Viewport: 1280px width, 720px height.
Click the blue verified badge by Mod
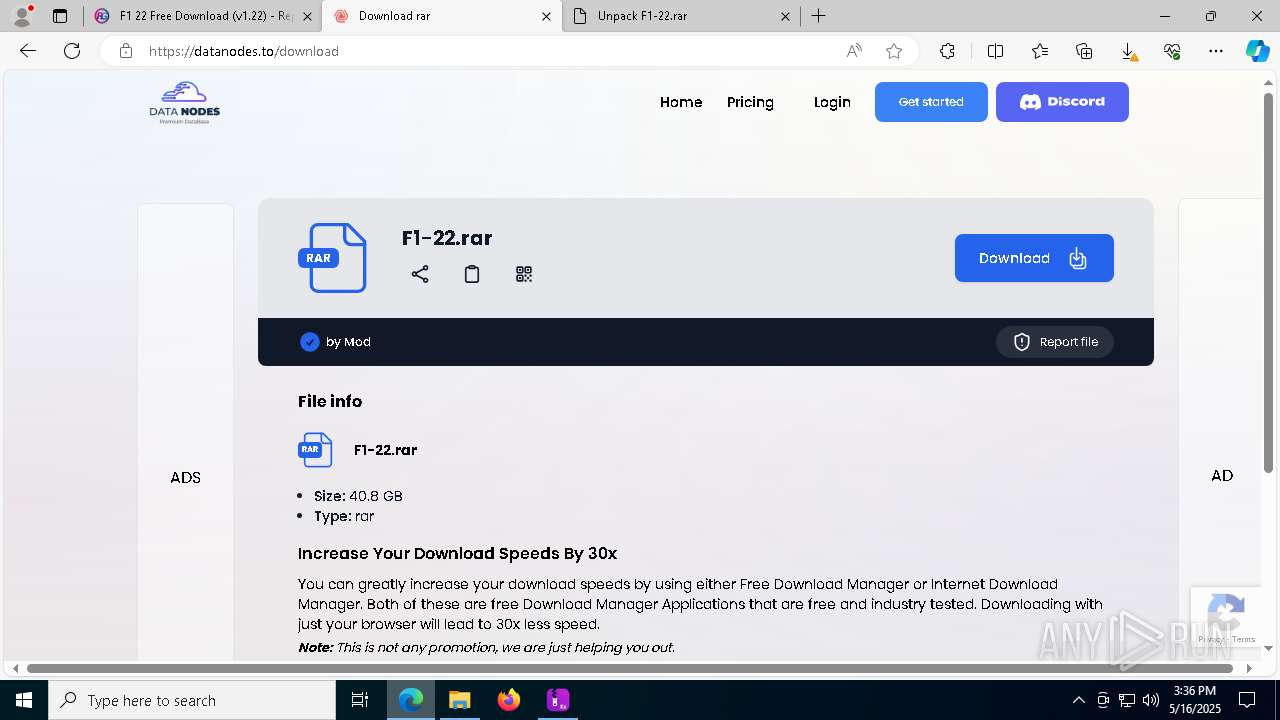point(309,342)
